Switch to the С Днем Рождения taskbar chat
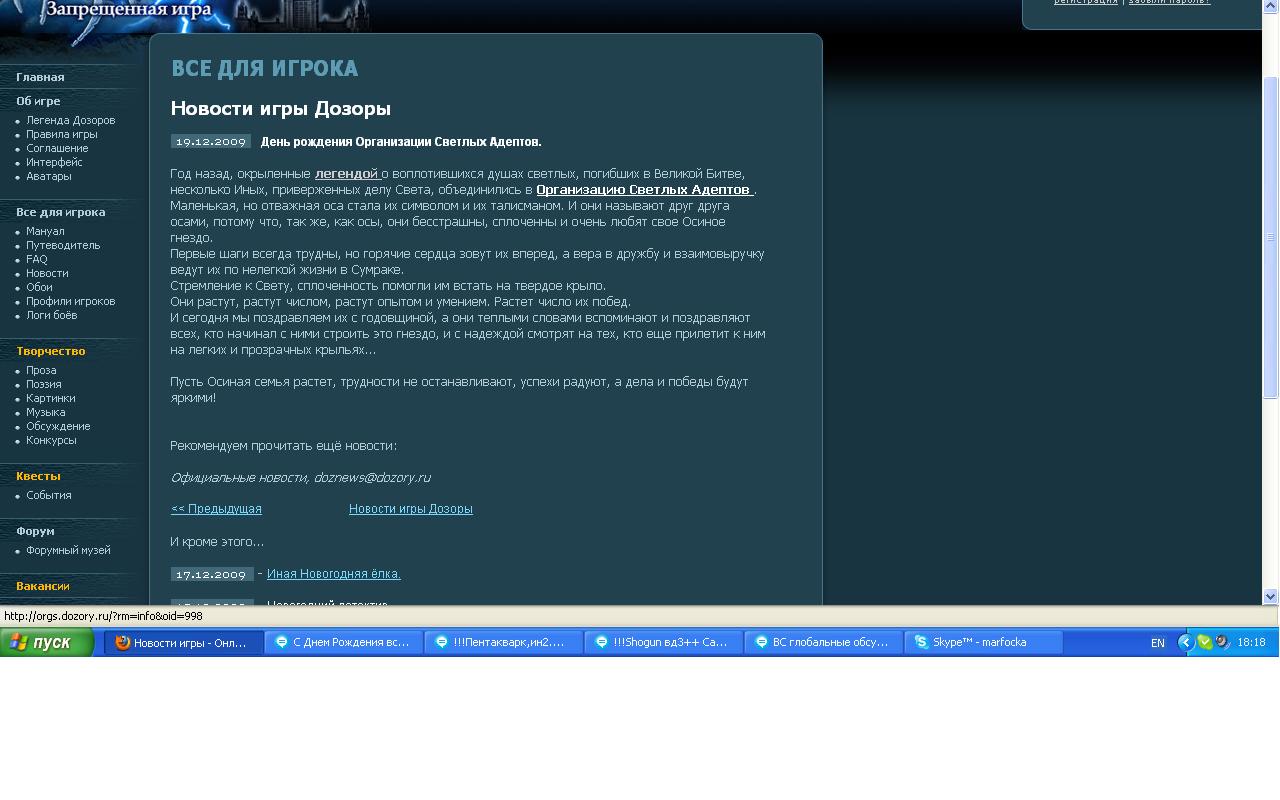This screenshot has height=800, width=1280. (x=344, y=643)
